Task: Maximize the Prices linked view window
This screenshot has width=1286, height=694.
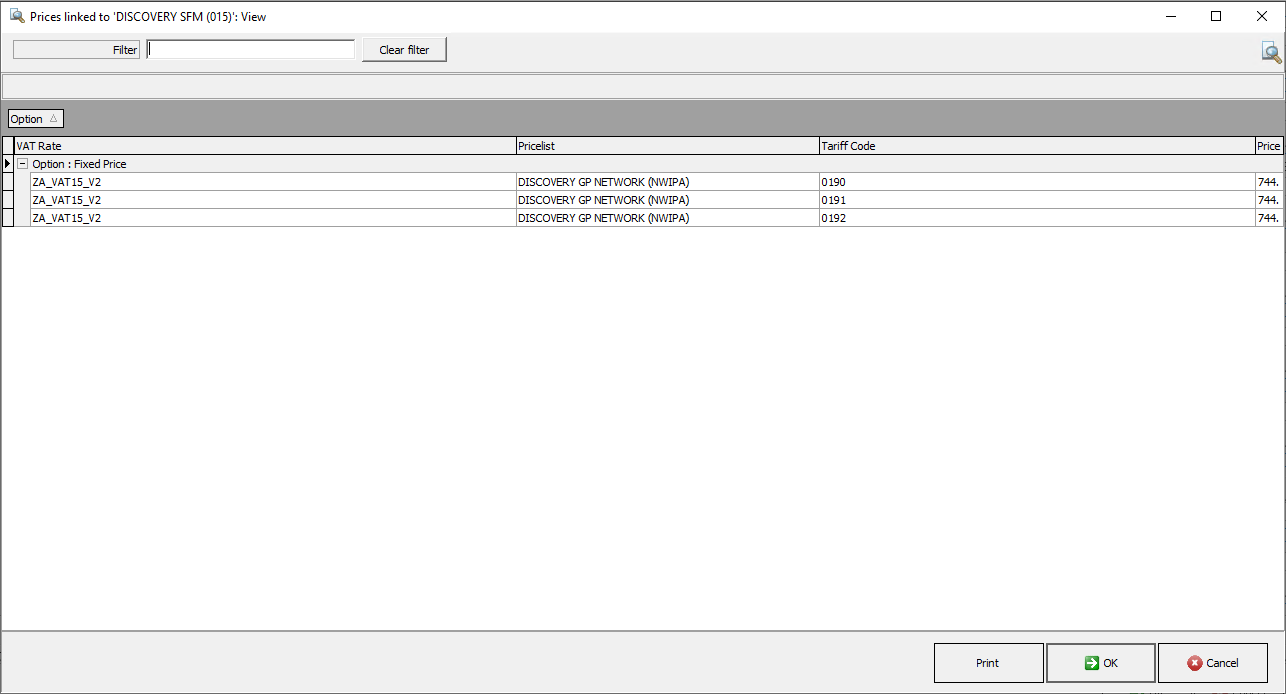Action: pos(1216,16)
